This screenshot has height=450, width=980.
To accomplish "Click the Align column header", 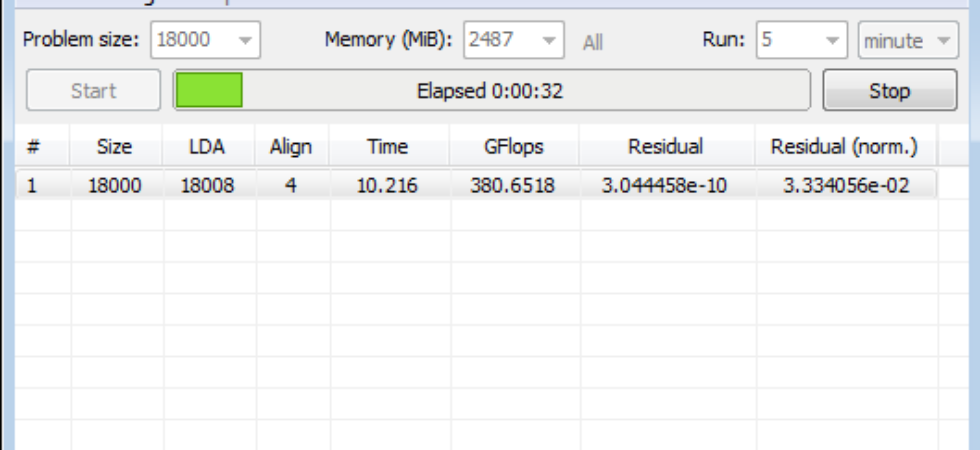I will [x=292, y=146].
